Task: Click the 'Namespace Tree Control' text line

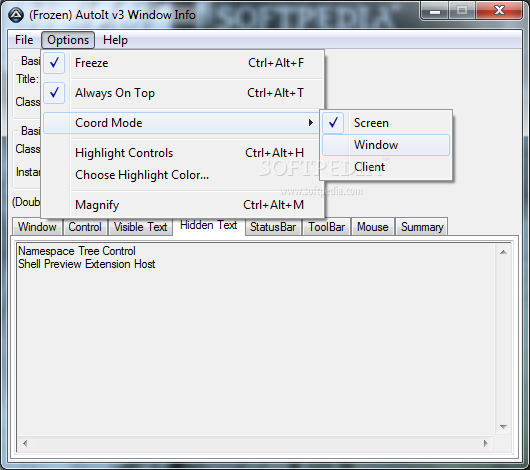Action: [x=77, y=251]
